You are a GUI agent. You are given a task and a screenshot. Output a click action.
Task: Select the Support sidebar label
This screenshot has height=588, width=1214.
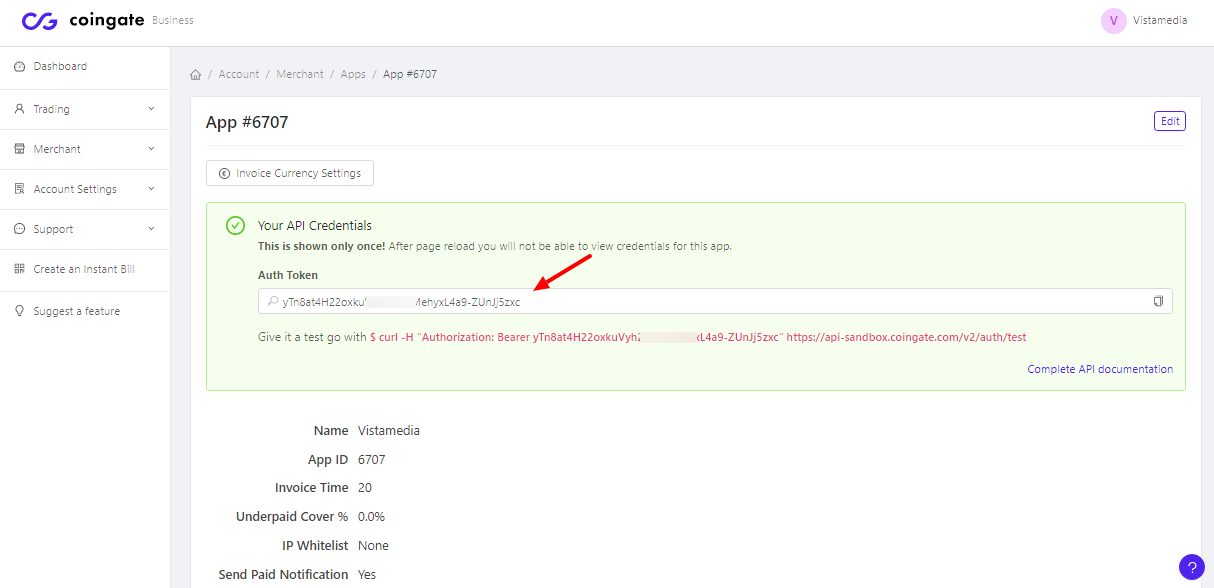(53, 229)
